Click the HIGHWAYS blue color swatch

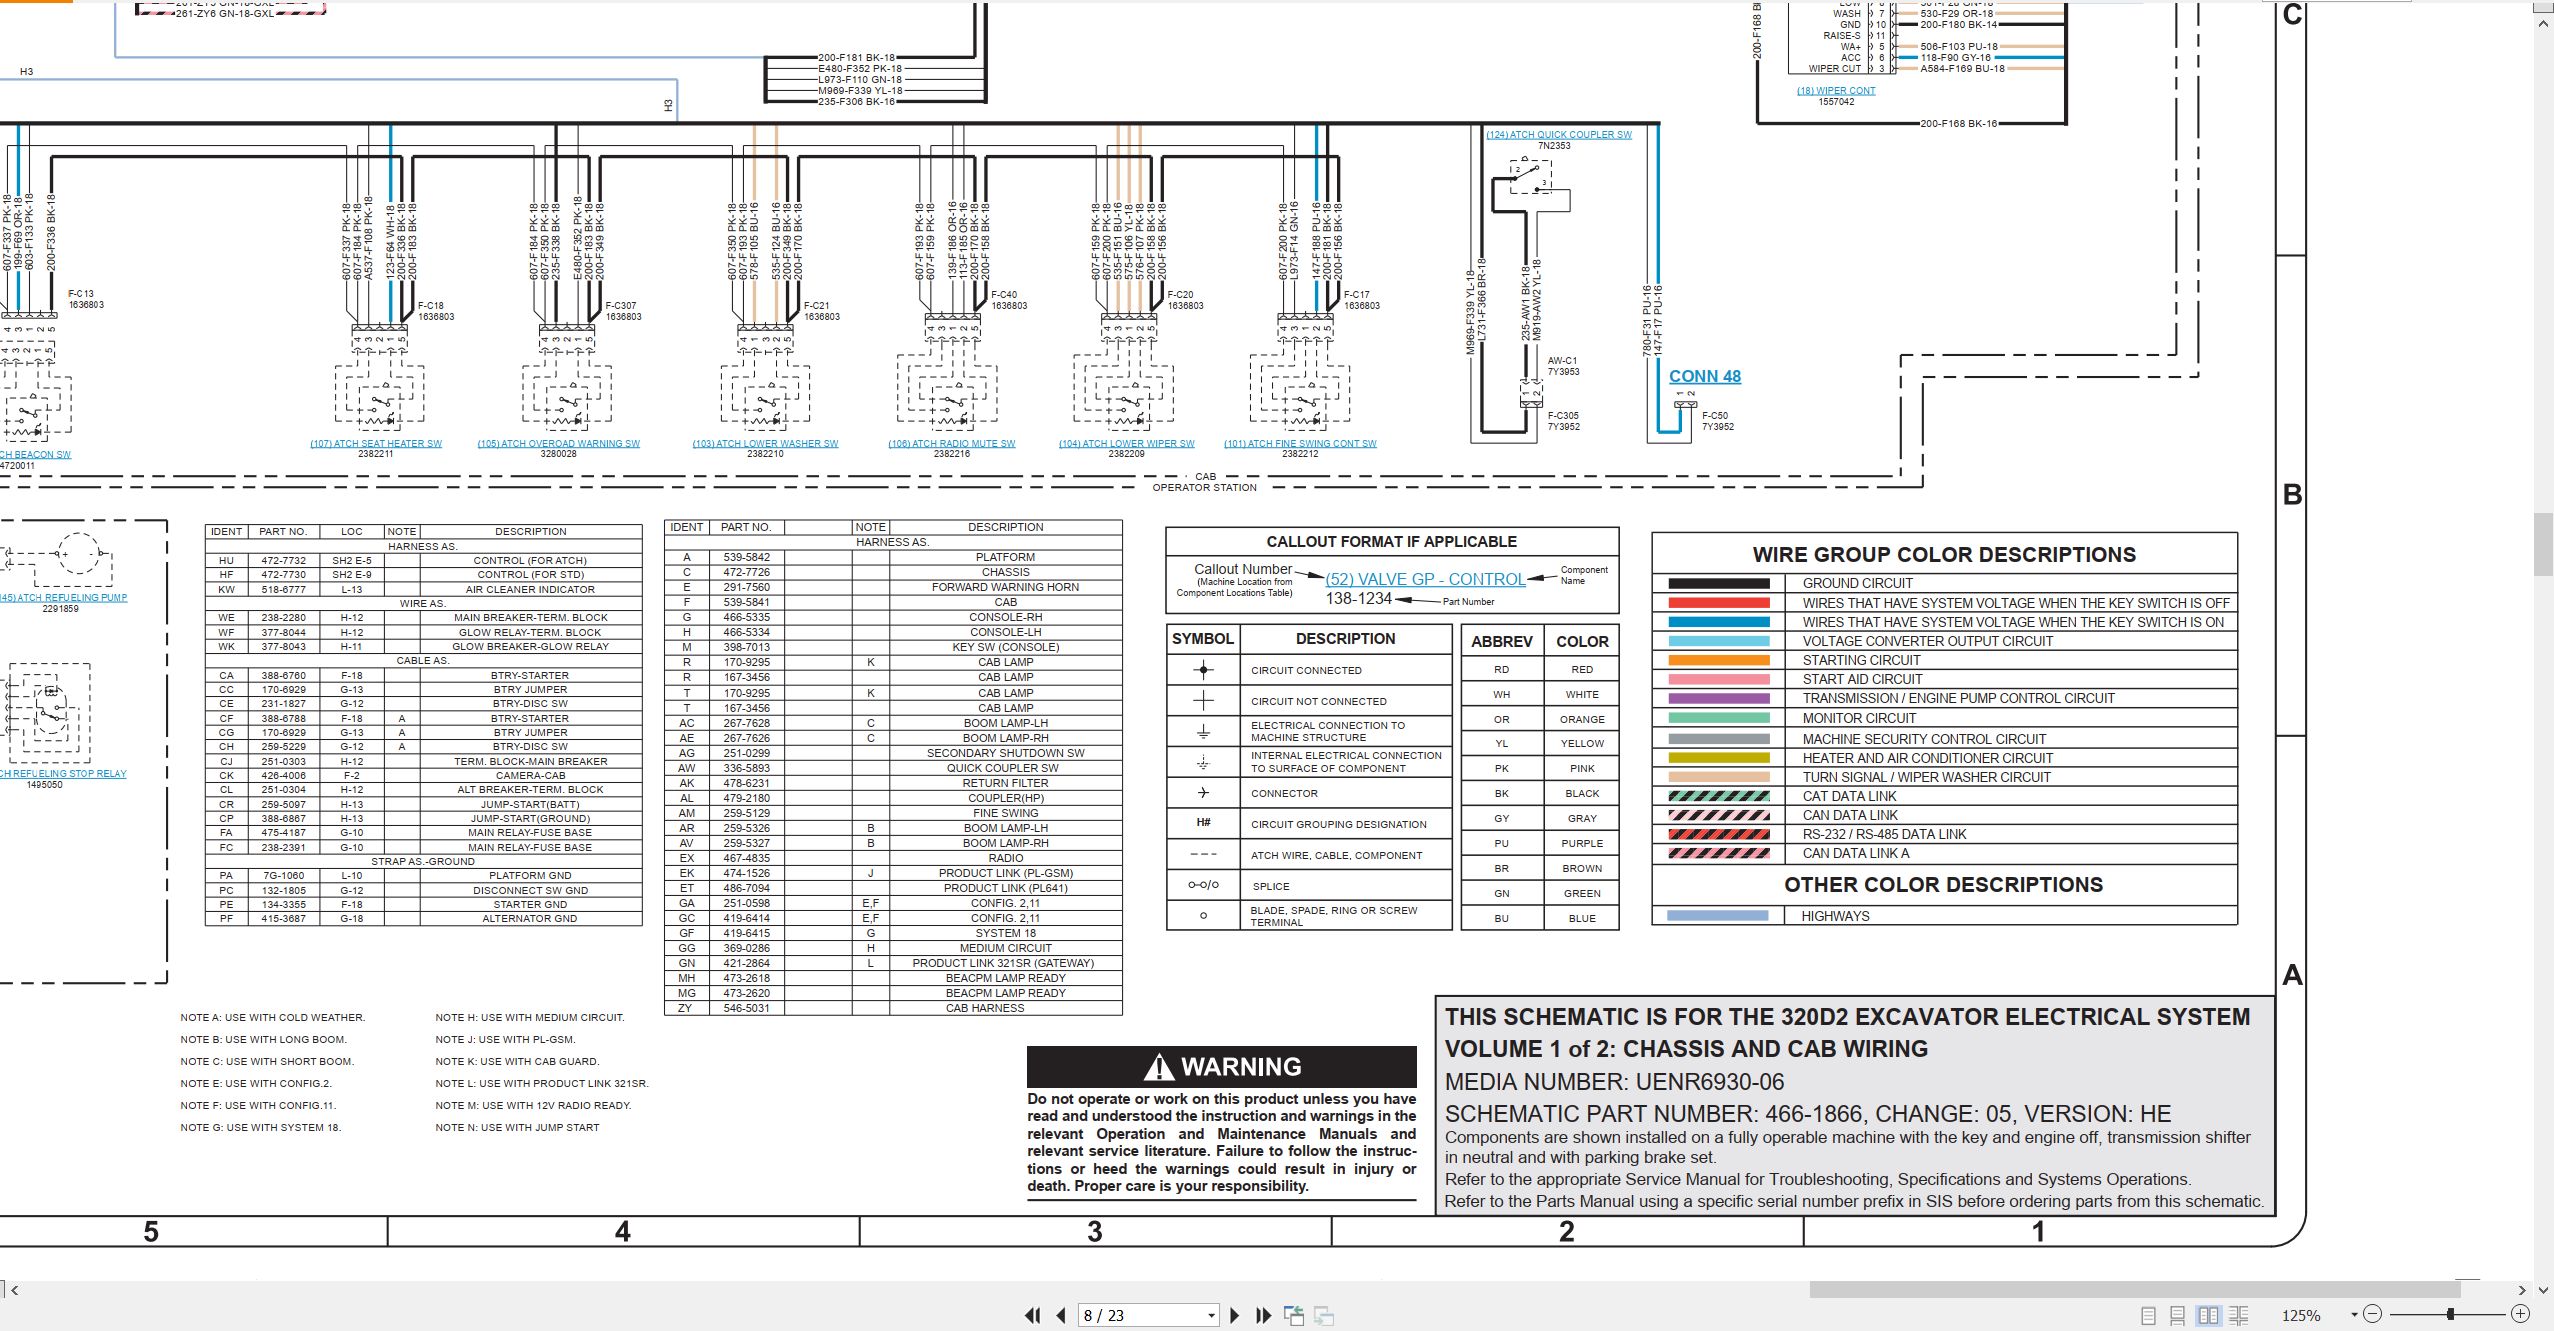pos(1717,916)
